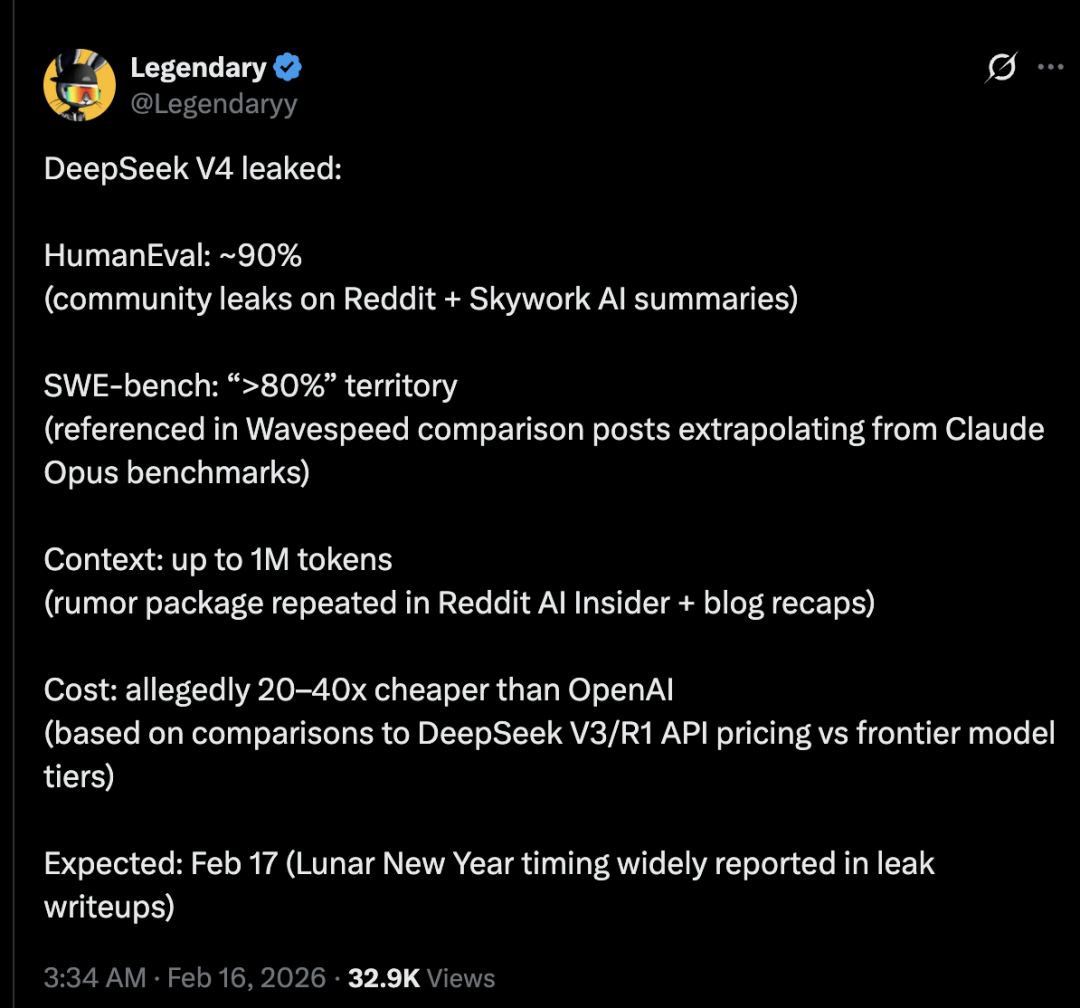
Task: Click the "DeepSeek V4 leaked:" headline text
Action: point(193,170)
